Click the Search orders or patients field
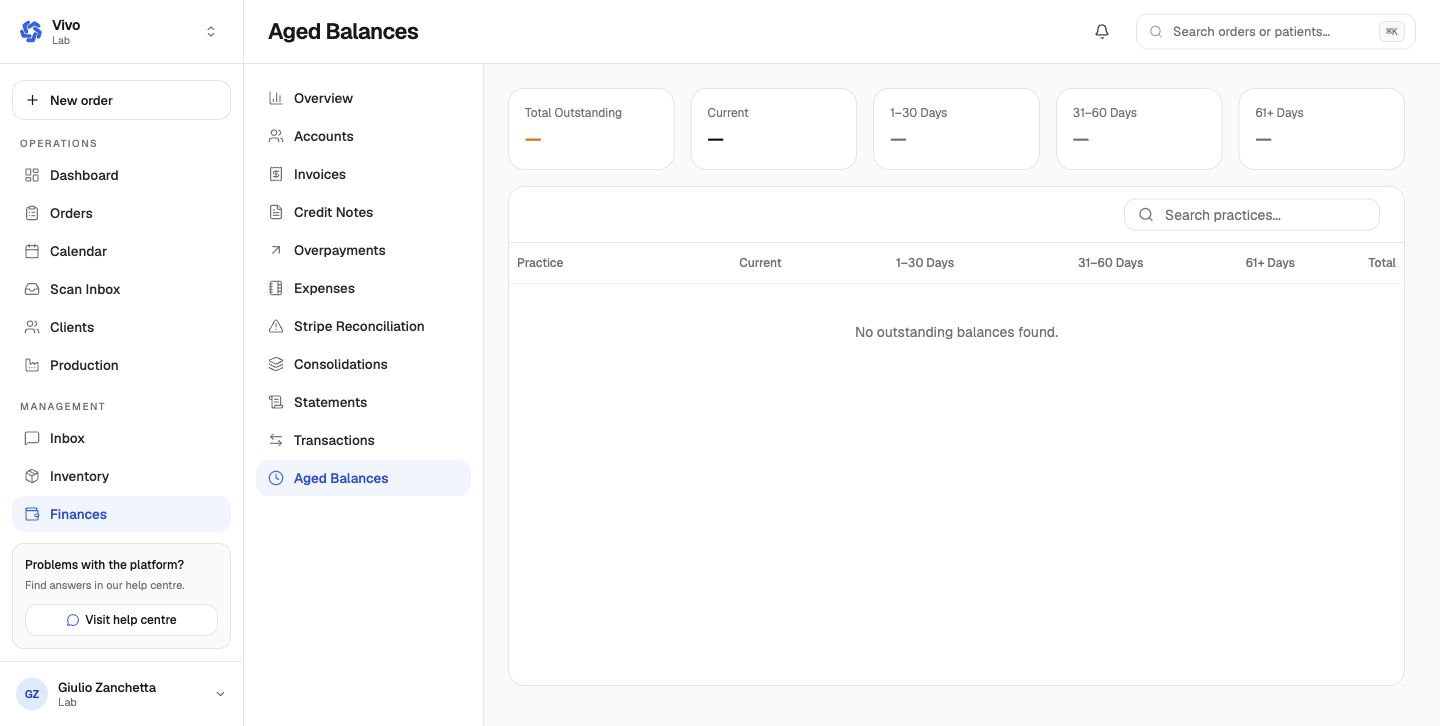The width and height of the screenshot is (1440, 726). tap(1275, 31)
